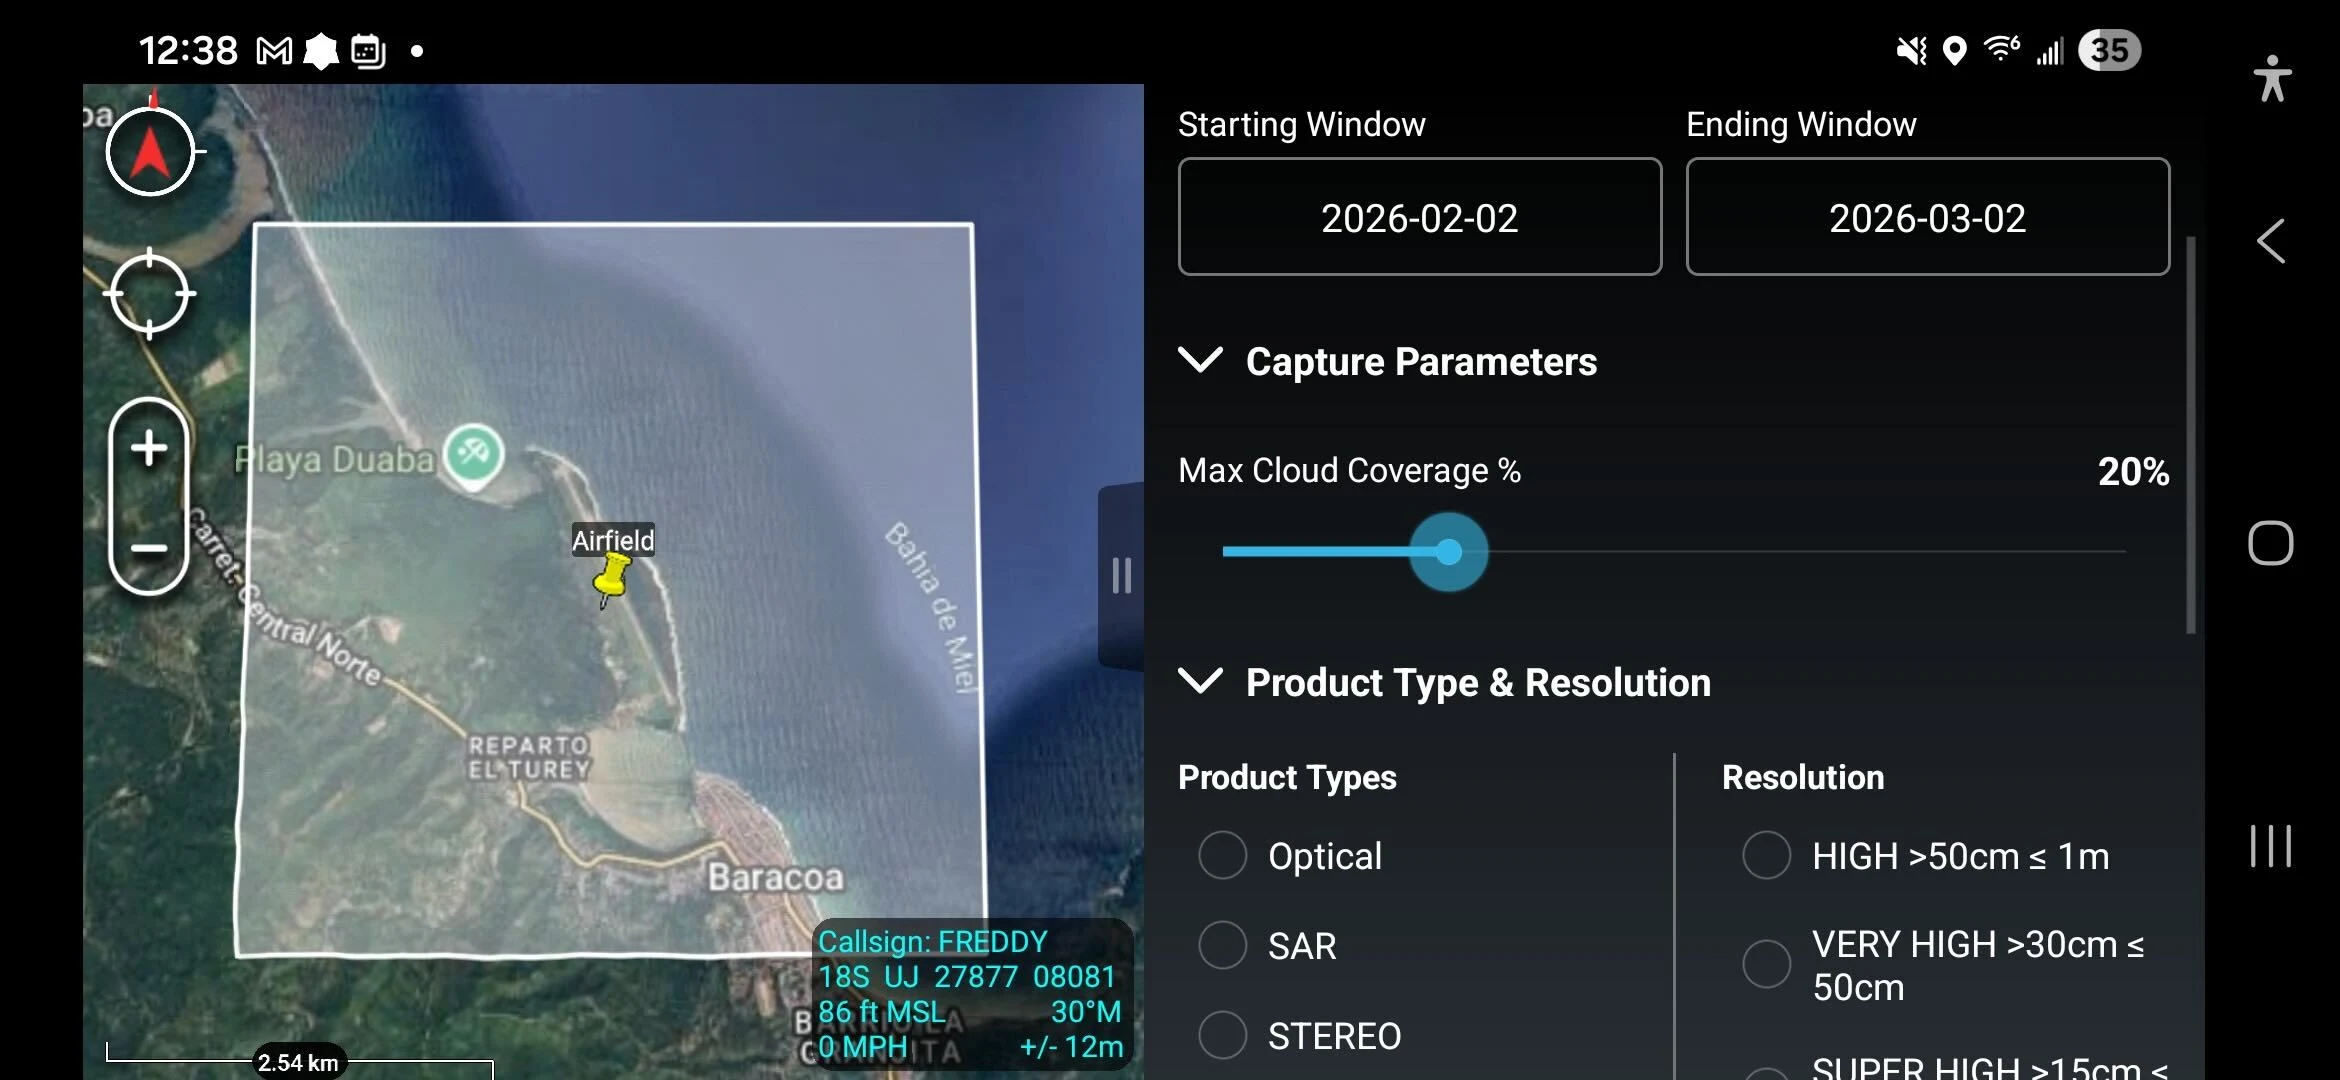
Task: Tap the calendar notification icon
Action: coord(368,50)
